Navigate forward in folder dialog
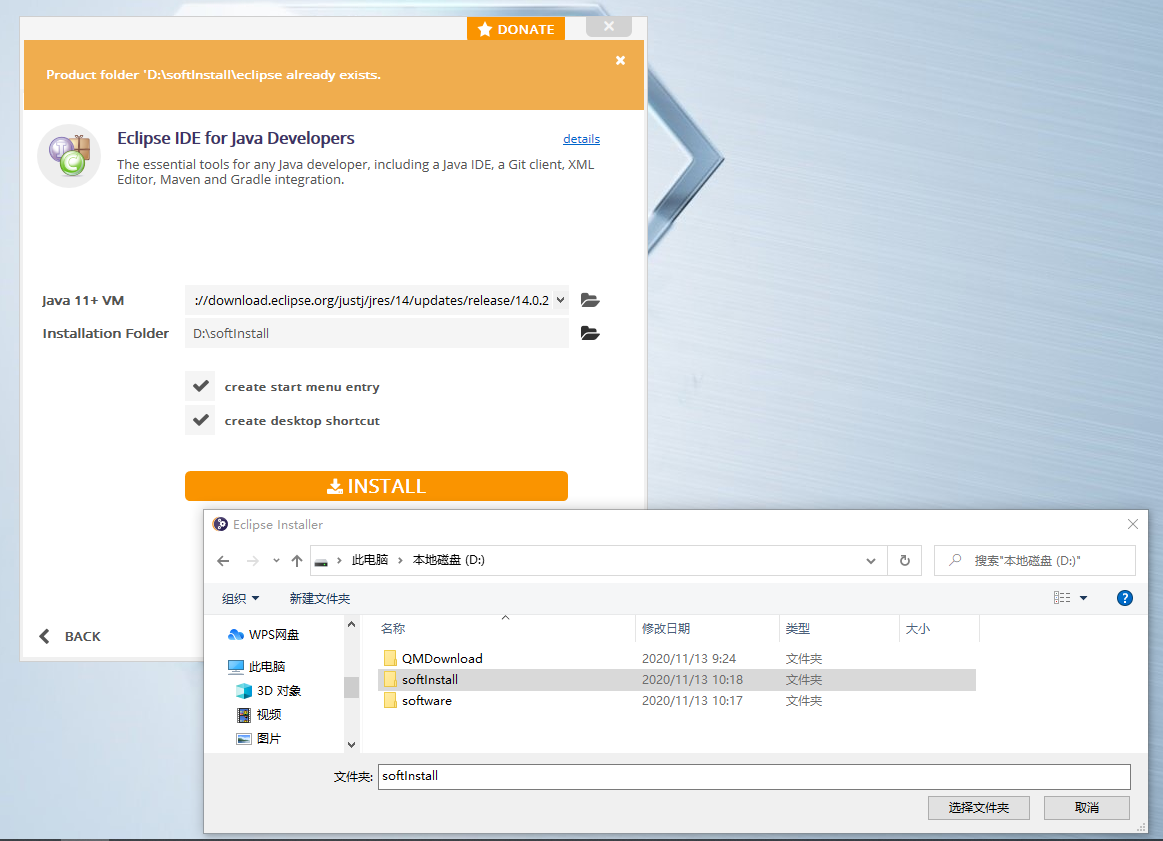Screen dimensions: 1163x841 (253, 561)
